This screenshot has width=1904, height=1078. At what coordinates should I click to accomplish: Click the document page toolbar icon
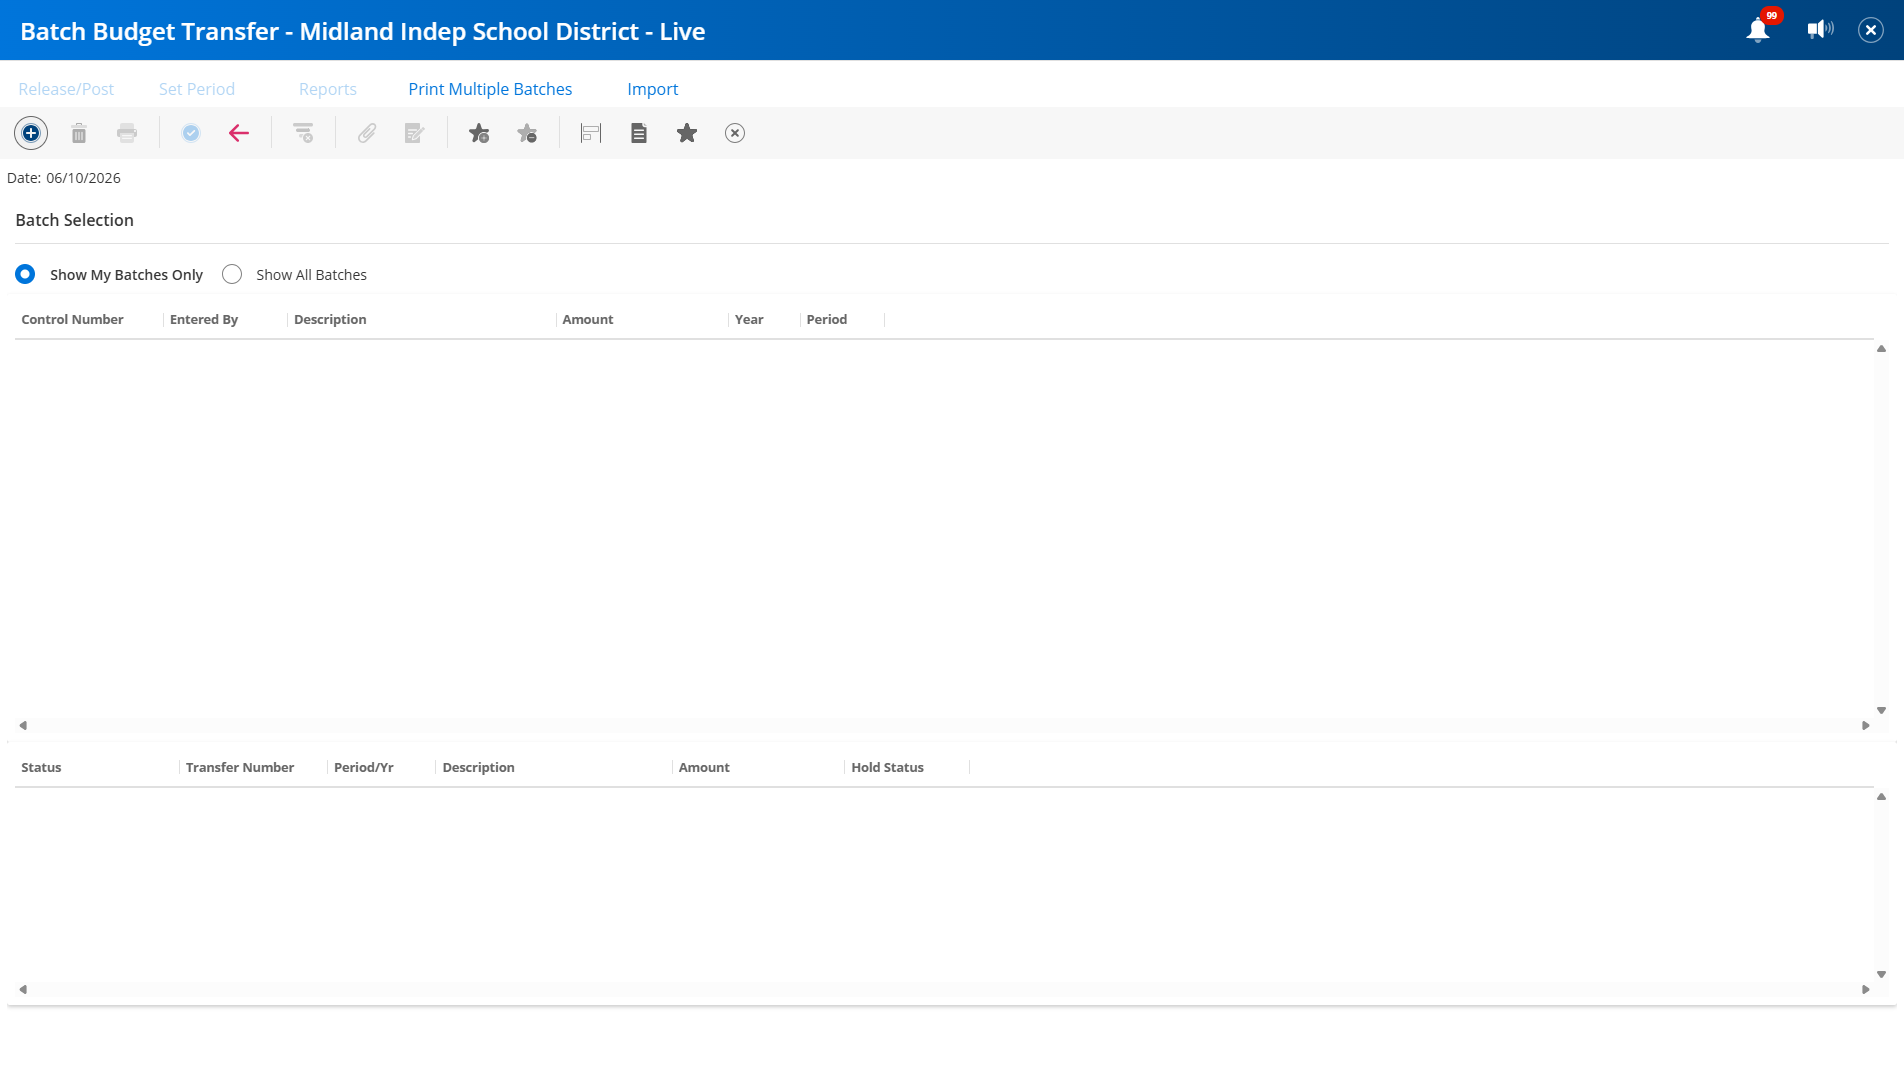point(639,133)
